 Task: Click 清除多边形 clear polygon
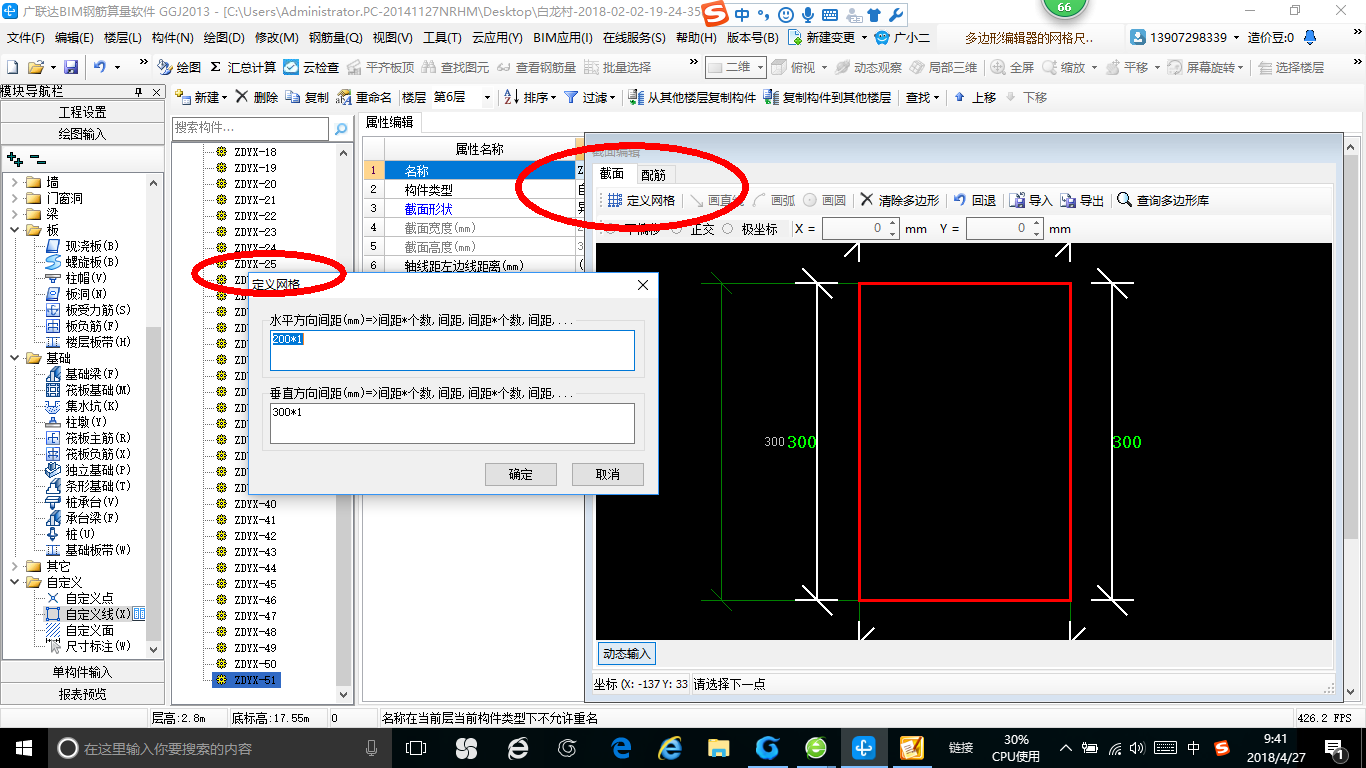coord(899,200)
